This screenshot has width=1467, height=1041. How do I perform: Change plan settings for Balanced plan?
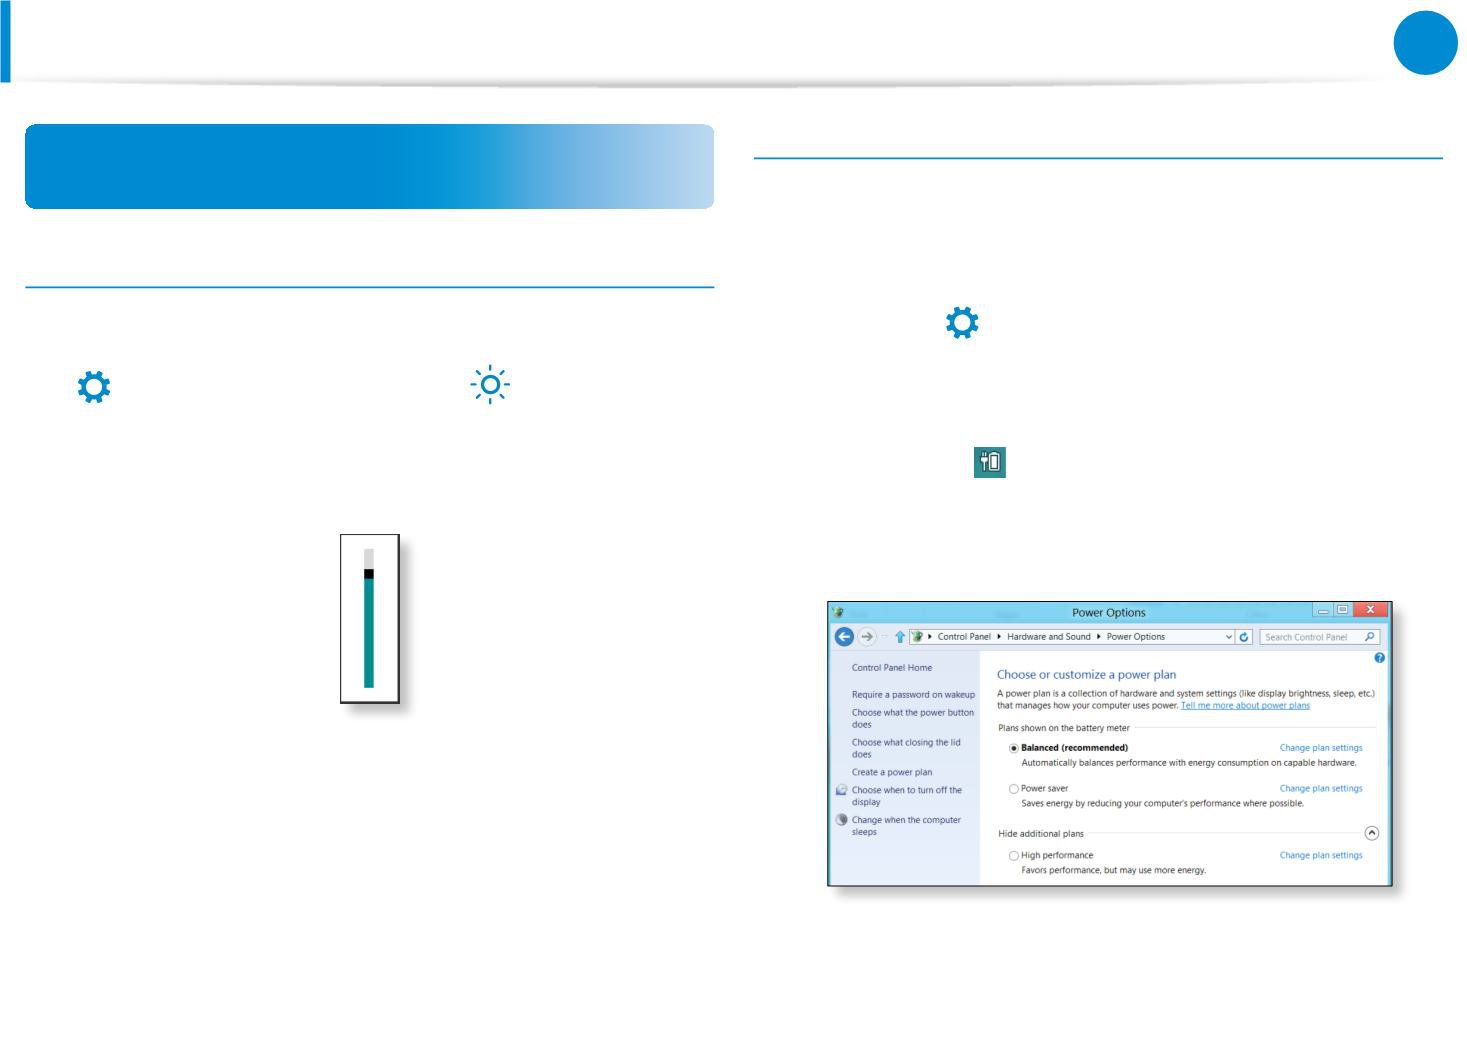pyautogui.click(x=1321, y=748)
